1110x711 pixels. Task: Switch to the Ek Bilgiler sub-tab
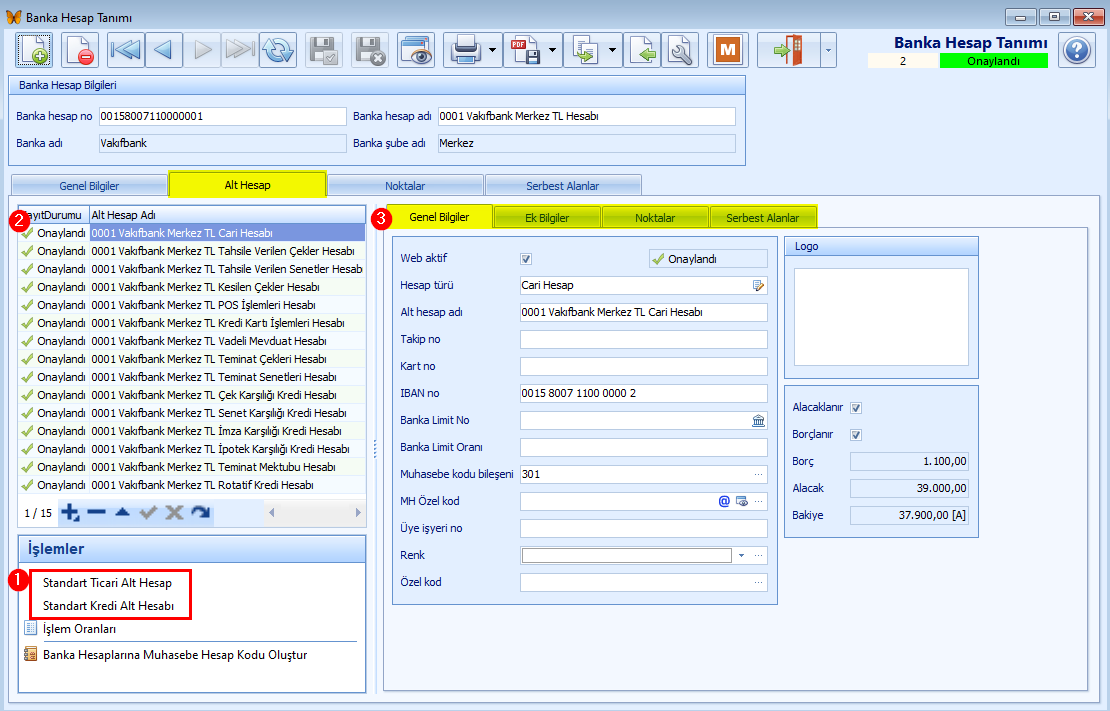(547, 217)
